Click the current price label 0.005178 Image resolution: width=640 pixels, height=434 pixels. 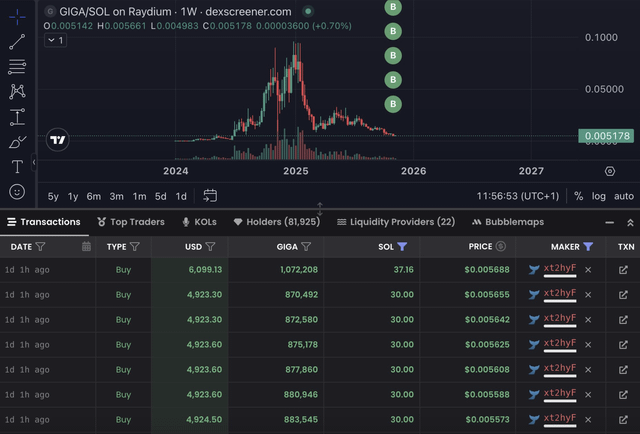pos(604,135)
